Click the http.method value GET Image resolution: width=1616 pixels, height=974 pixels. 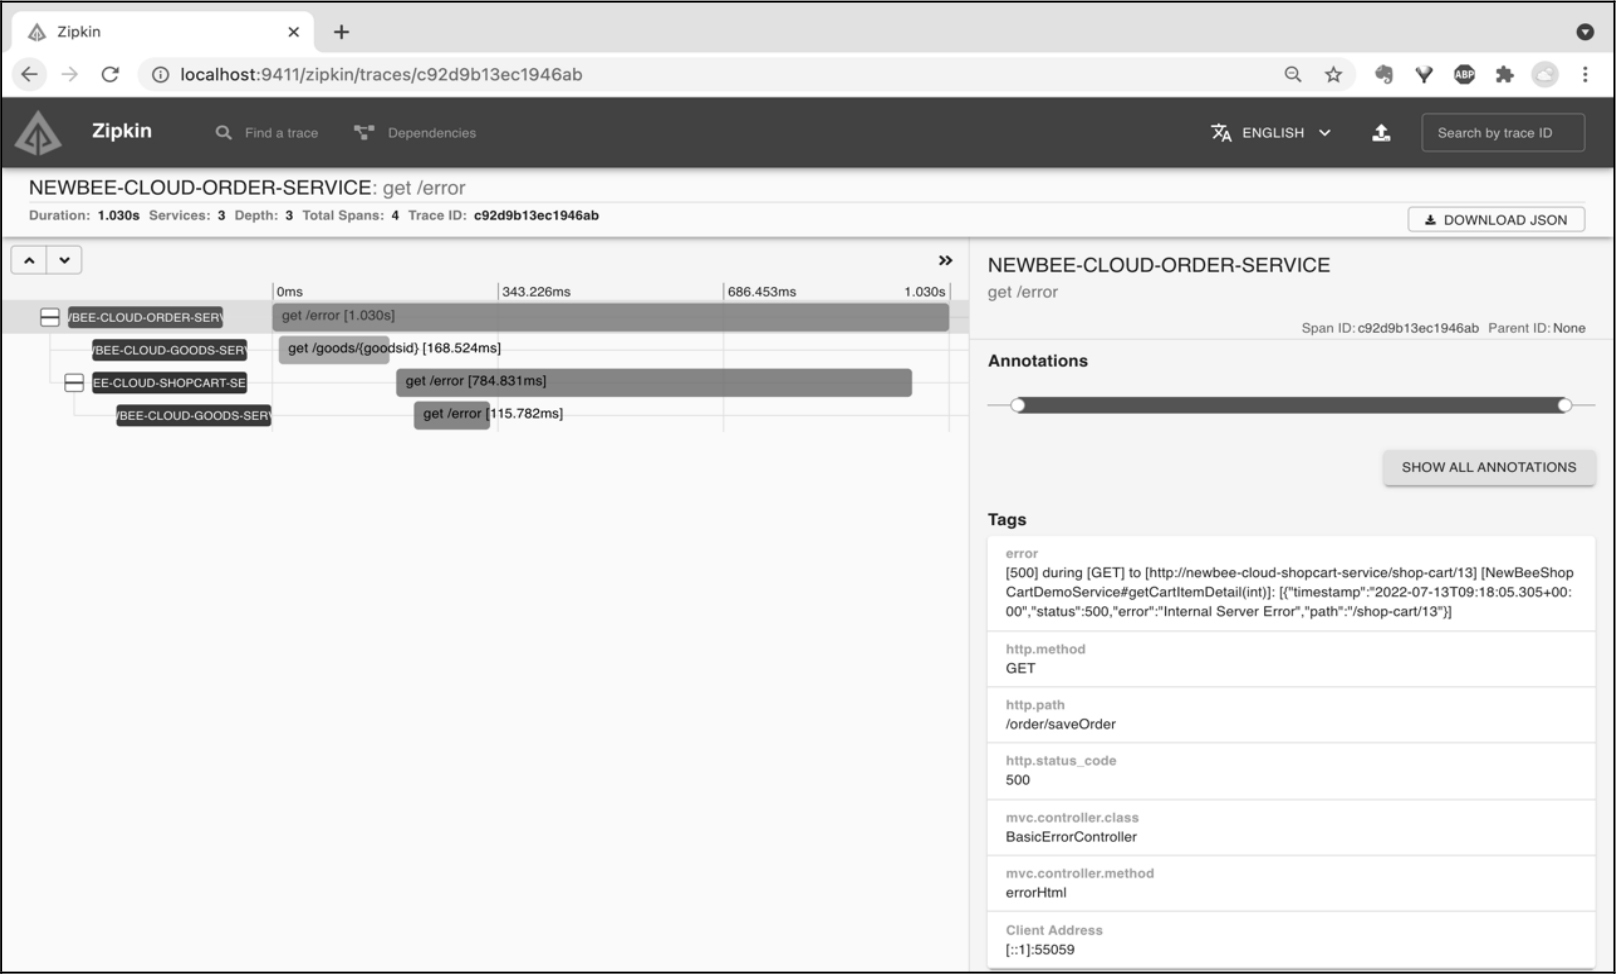coord(1020,668)
